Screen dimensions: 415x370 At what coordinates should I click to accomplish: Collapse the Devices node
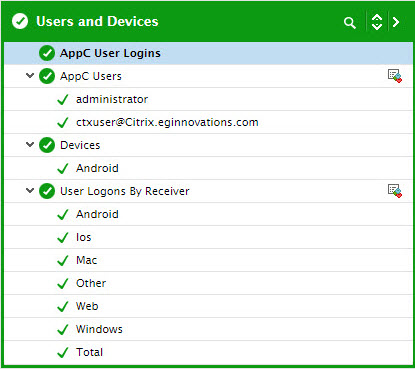tap(30, 145)
